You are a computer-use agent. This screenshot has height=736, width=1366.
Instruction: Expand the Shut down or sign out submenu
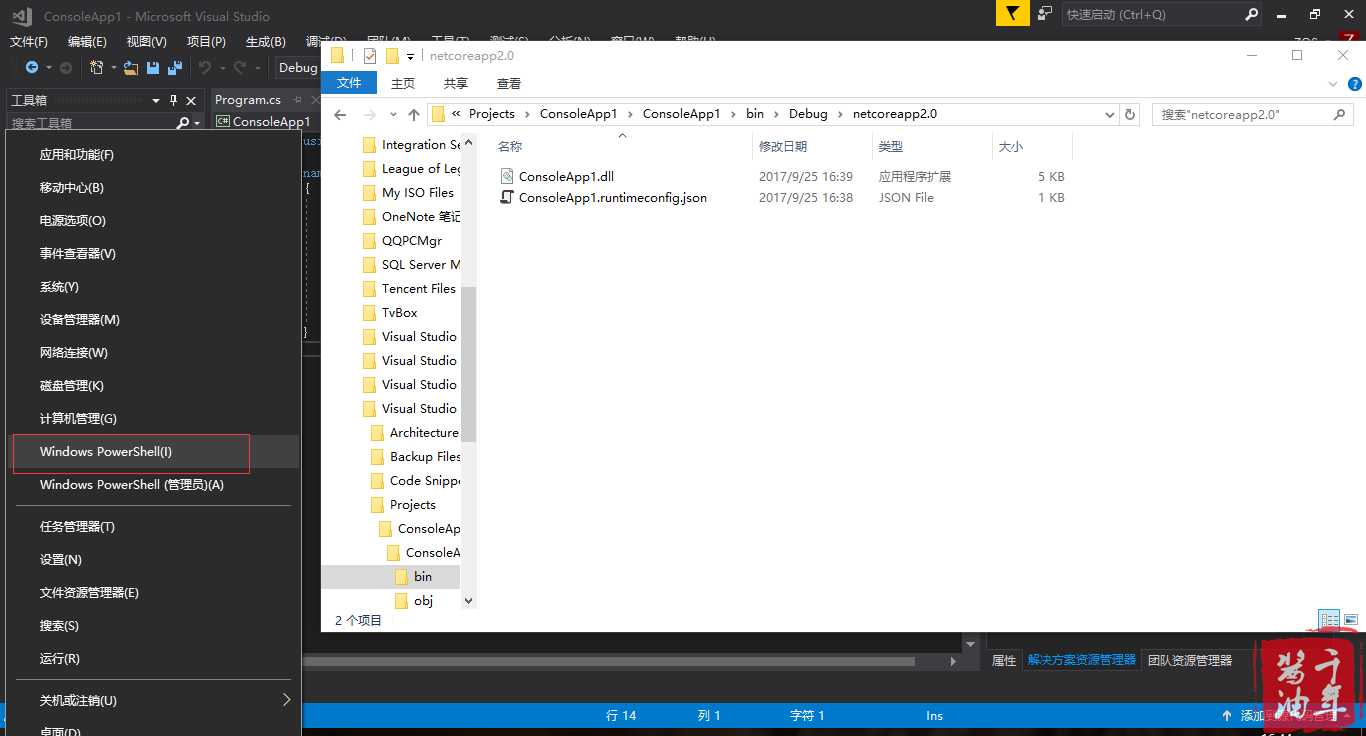pos(286,700)
